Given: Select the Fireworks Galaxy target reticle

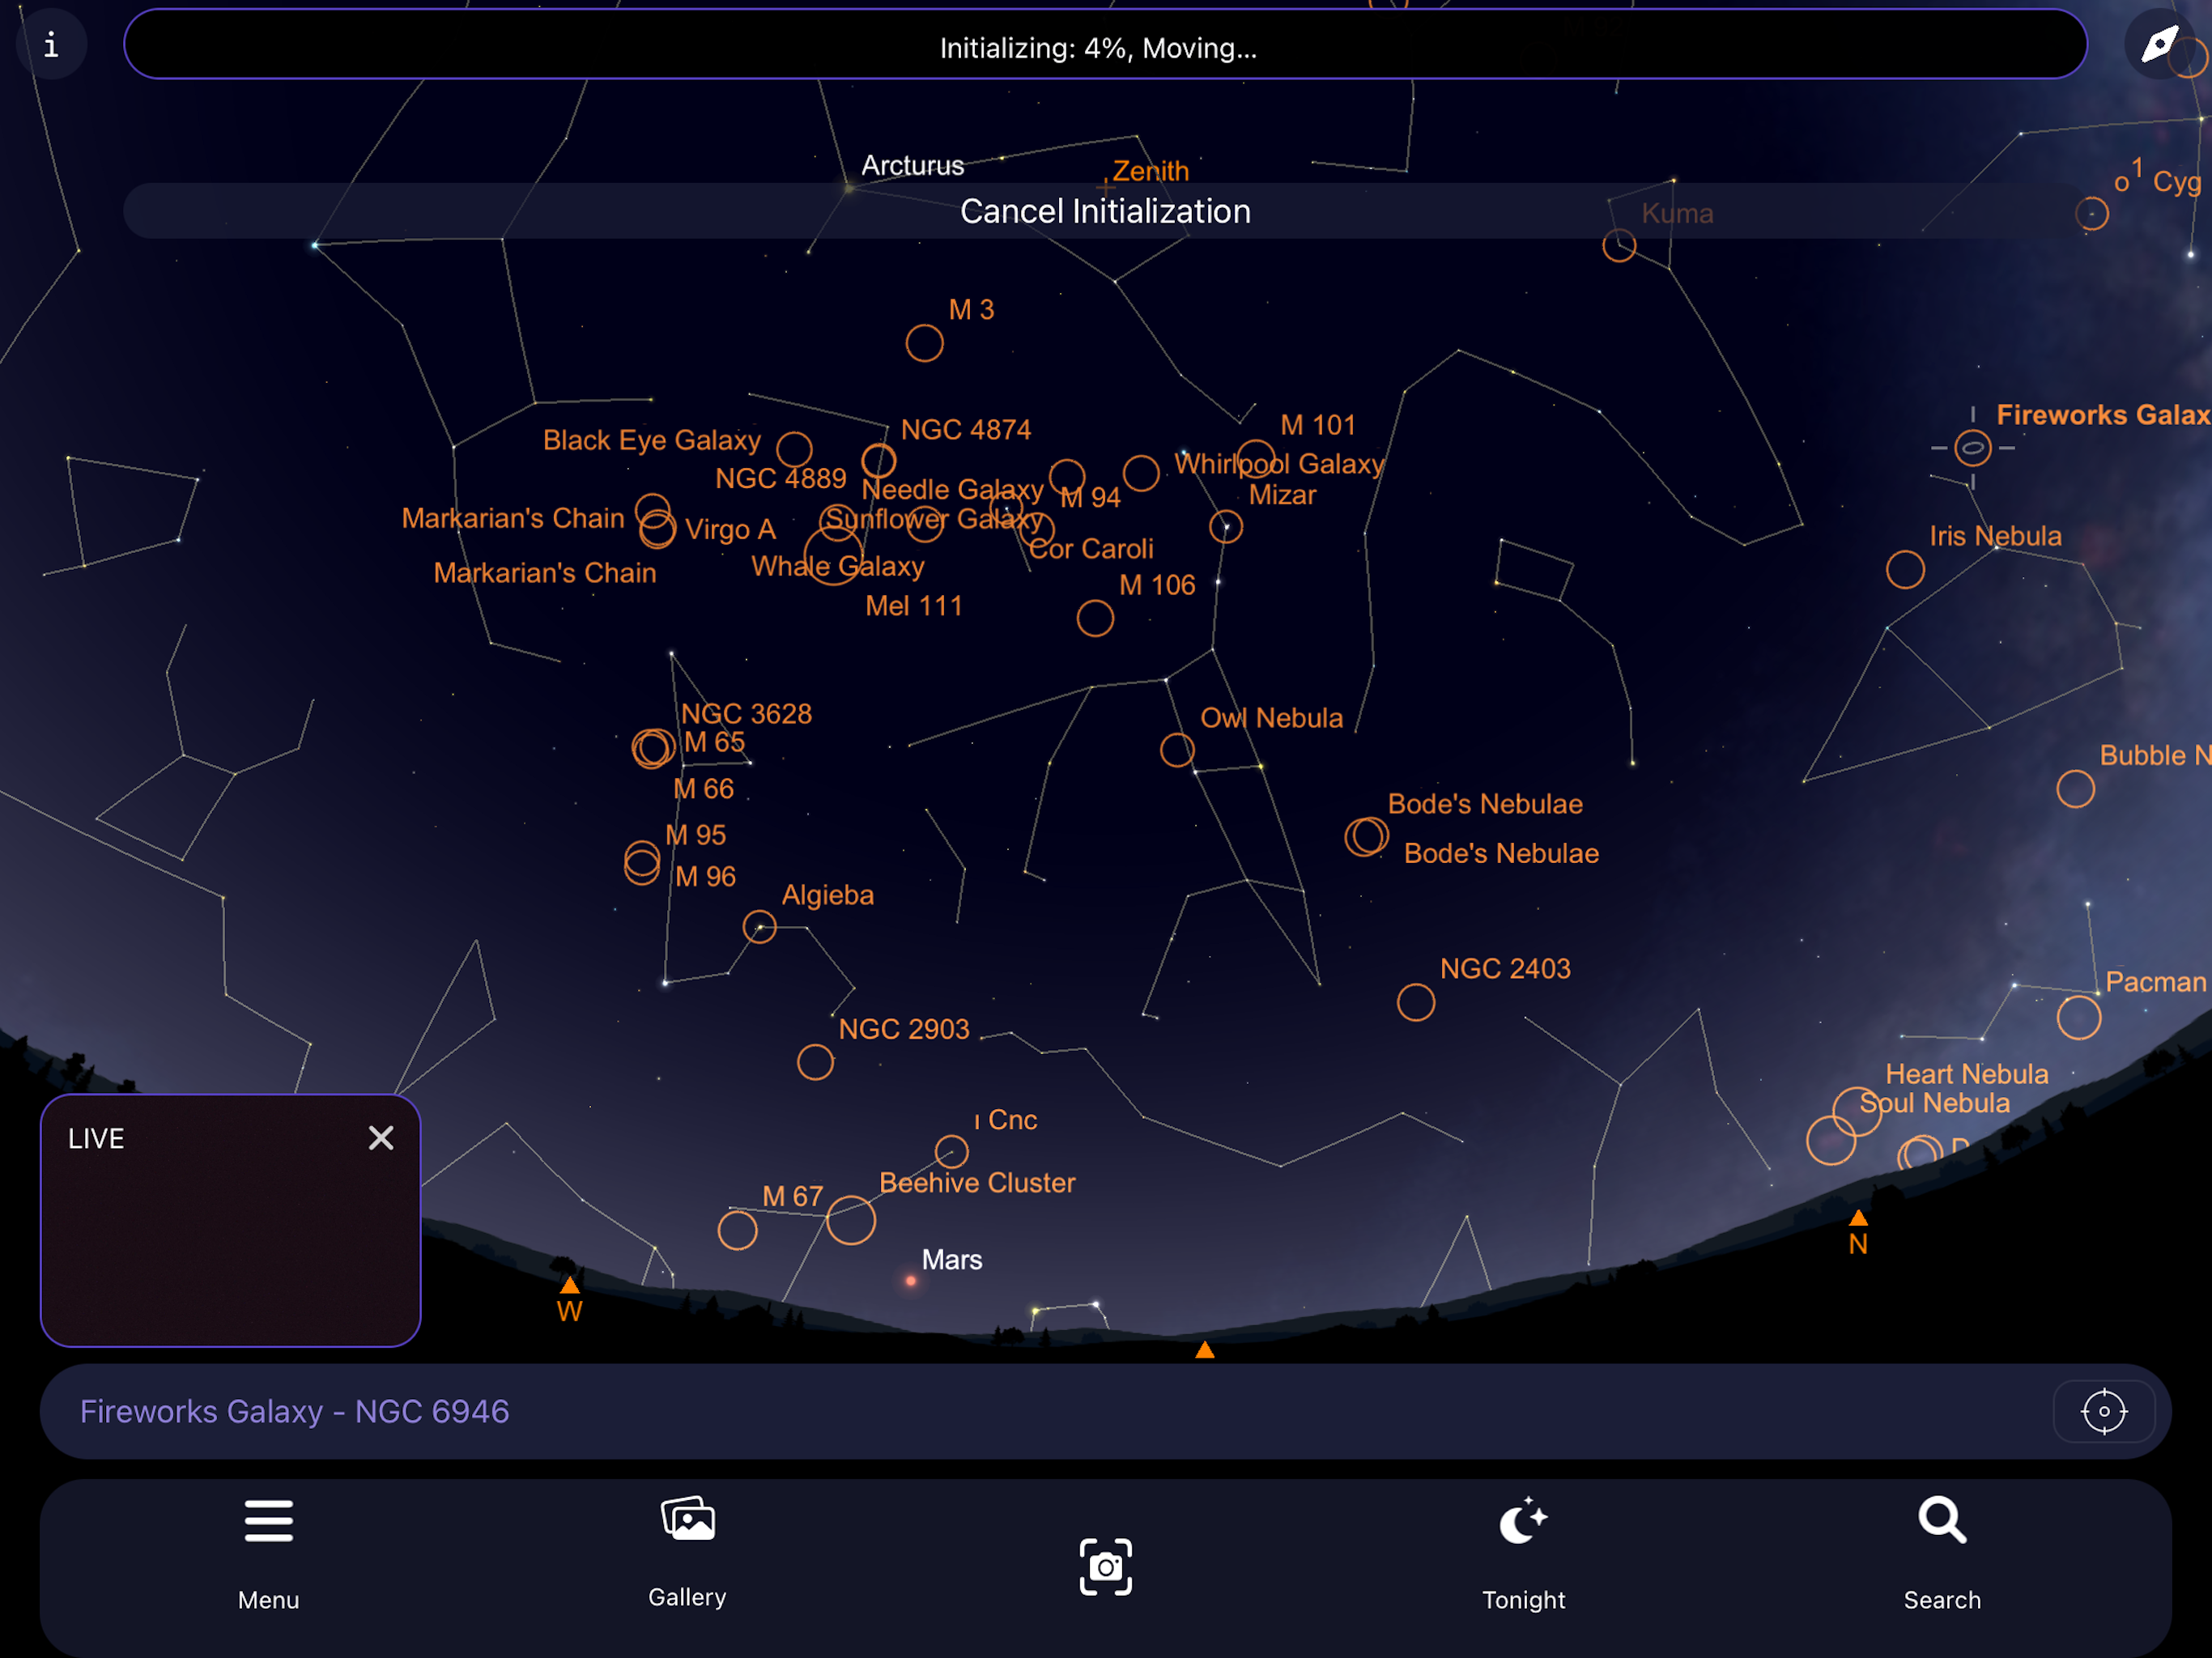Looking at the screenshot, I should point(1973,448).
